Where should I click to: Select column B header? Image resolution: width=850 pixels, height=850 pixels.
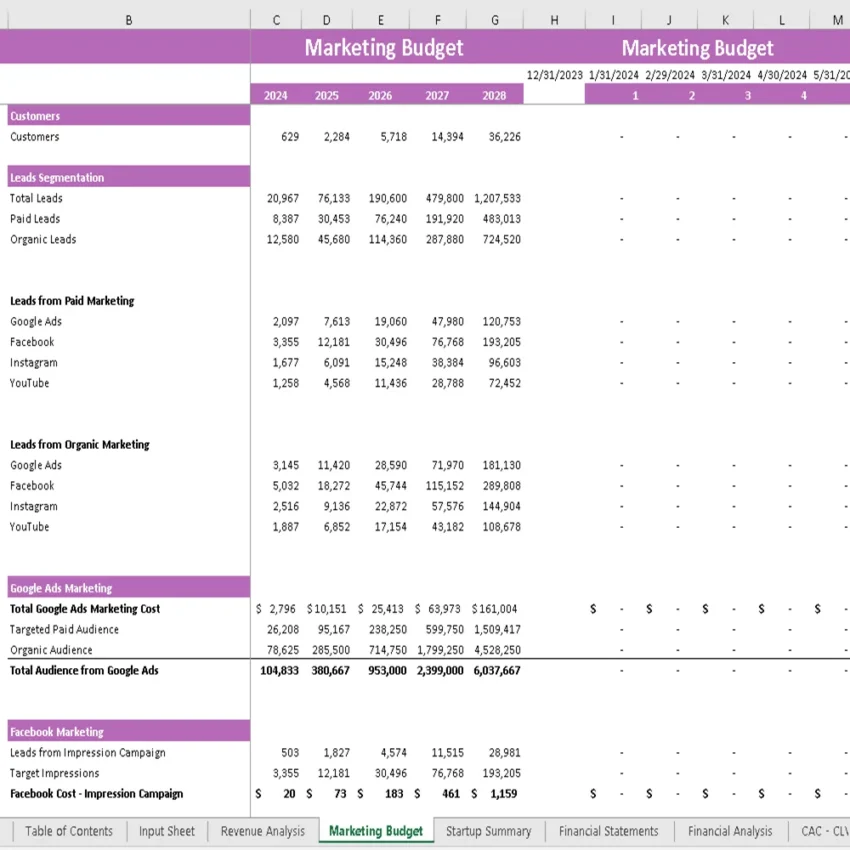coord(128,19)
